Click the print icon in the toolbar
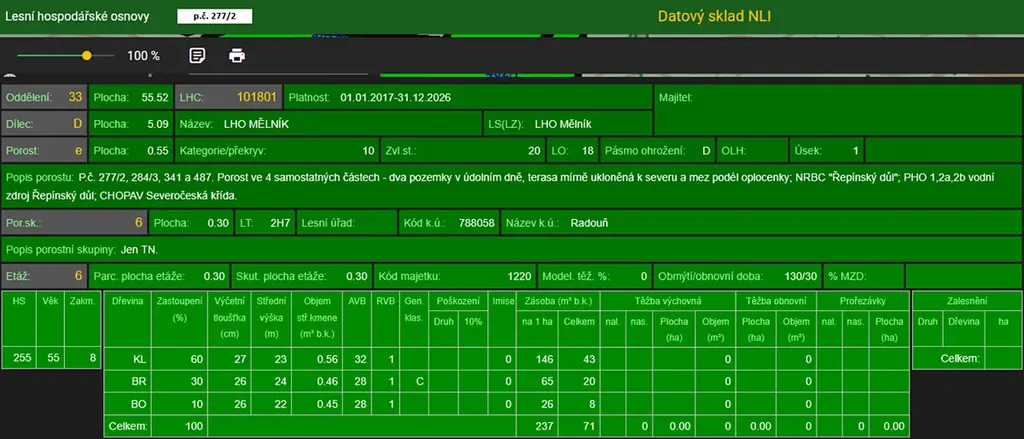Image resolution: width=1024 pixels, height=439 pixels. point(237,55)
